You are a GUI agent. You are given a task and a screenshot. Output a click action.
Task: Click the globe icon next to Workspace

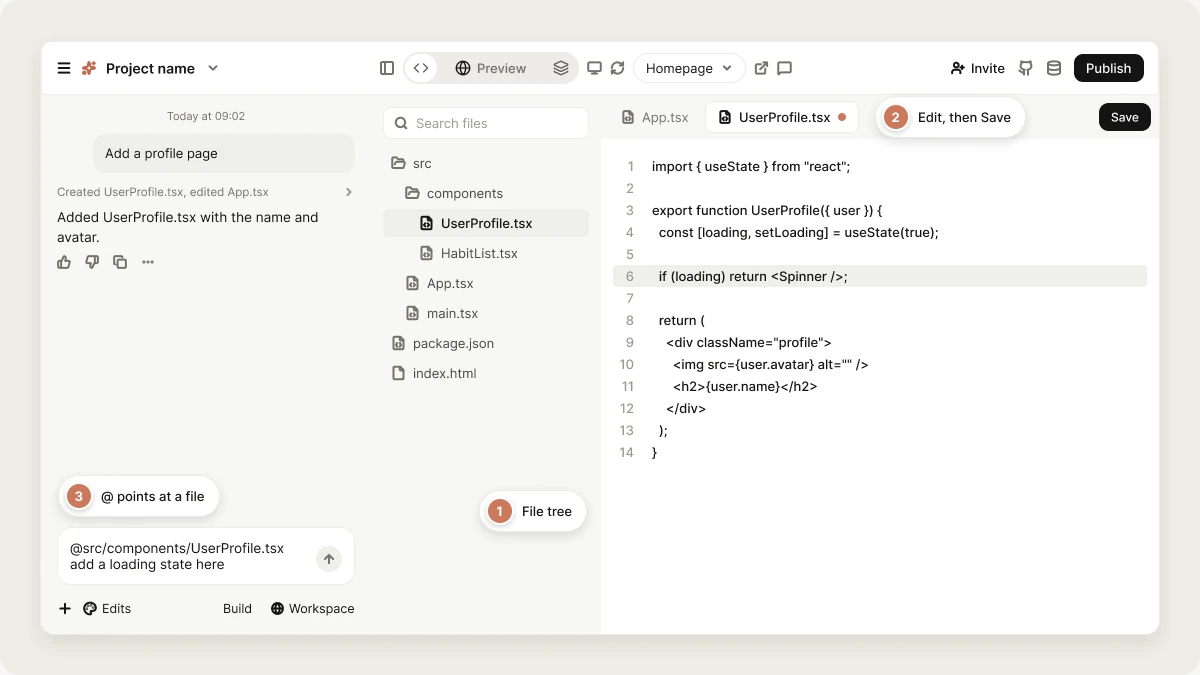(x=277, y=608)
